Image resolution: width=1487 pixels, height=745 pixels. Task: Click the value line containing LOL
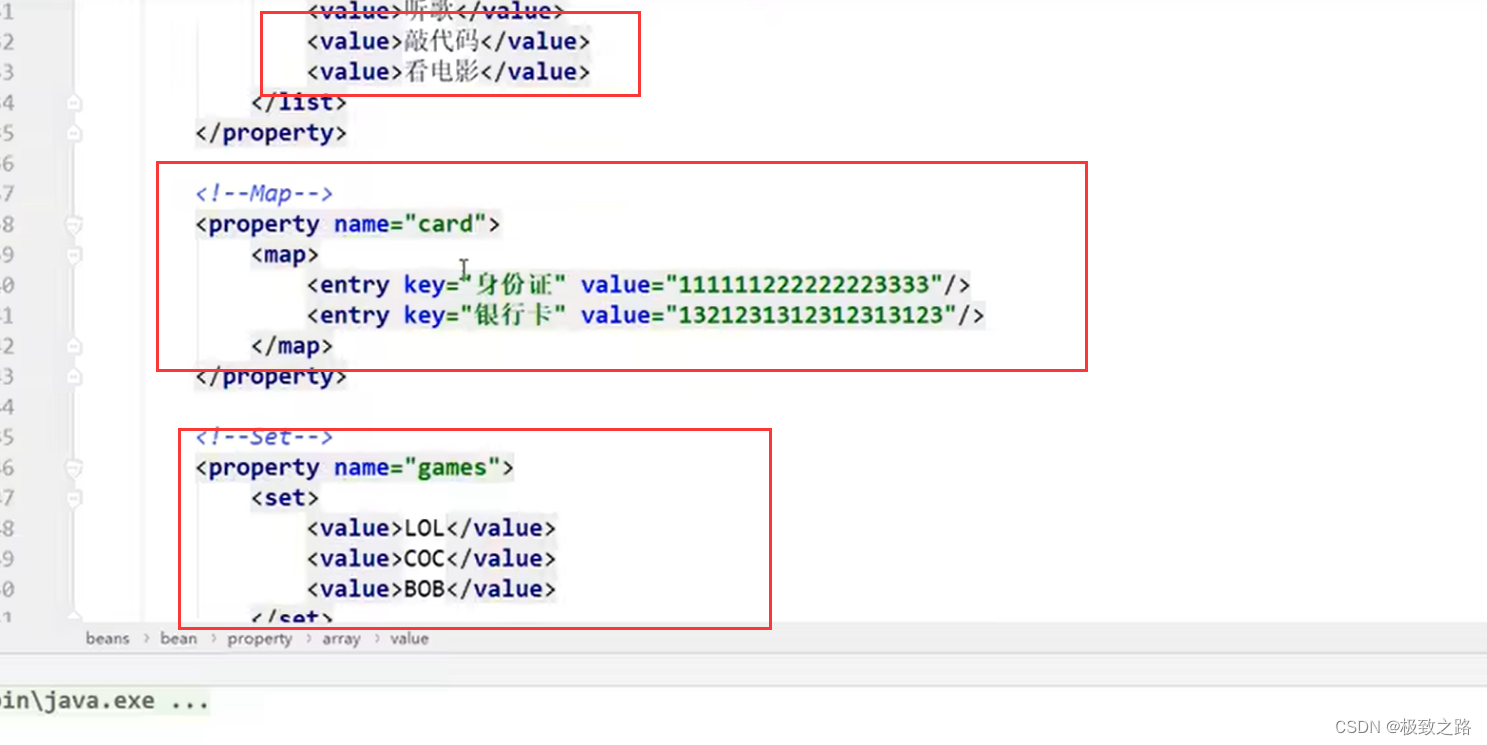431,528
